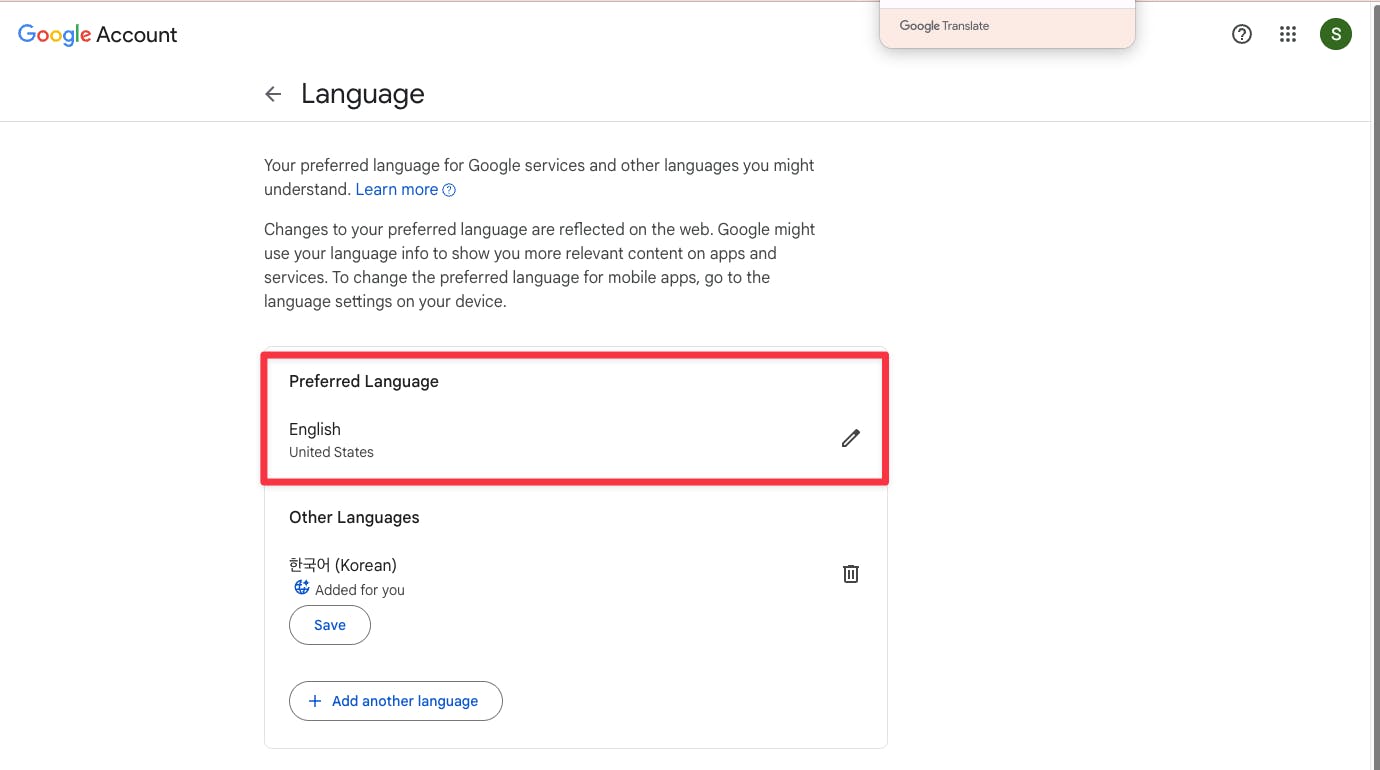Open the Other Languages section
1380x770 pixels.
pos(354,517)
